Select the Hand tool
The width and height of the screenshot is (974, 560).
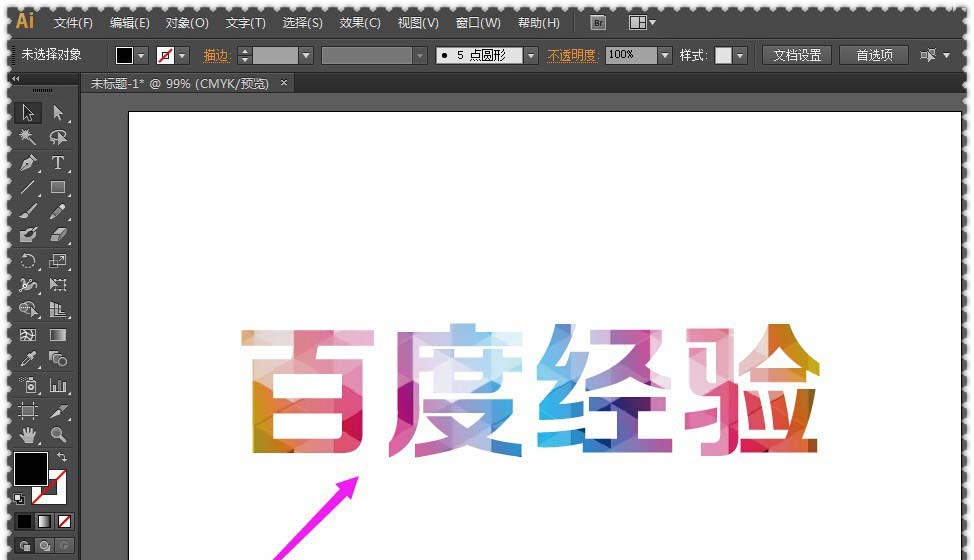(x=28, y=435)
